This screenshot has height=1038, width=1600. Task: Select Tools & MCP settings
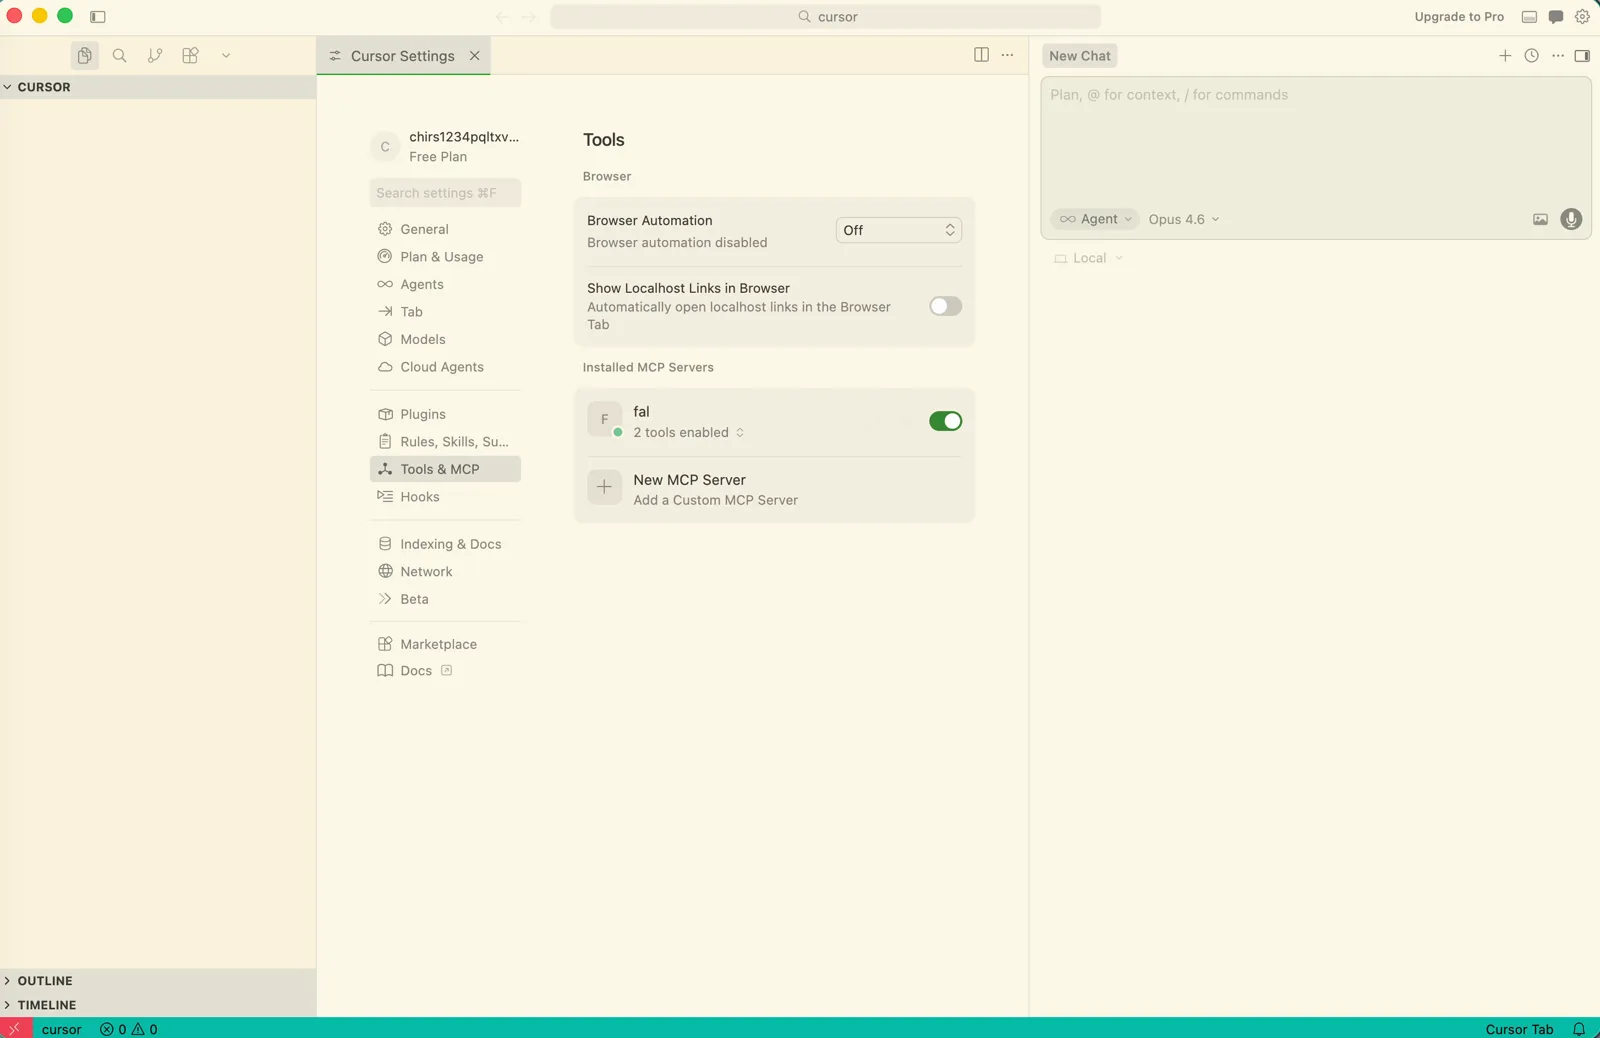445,469
